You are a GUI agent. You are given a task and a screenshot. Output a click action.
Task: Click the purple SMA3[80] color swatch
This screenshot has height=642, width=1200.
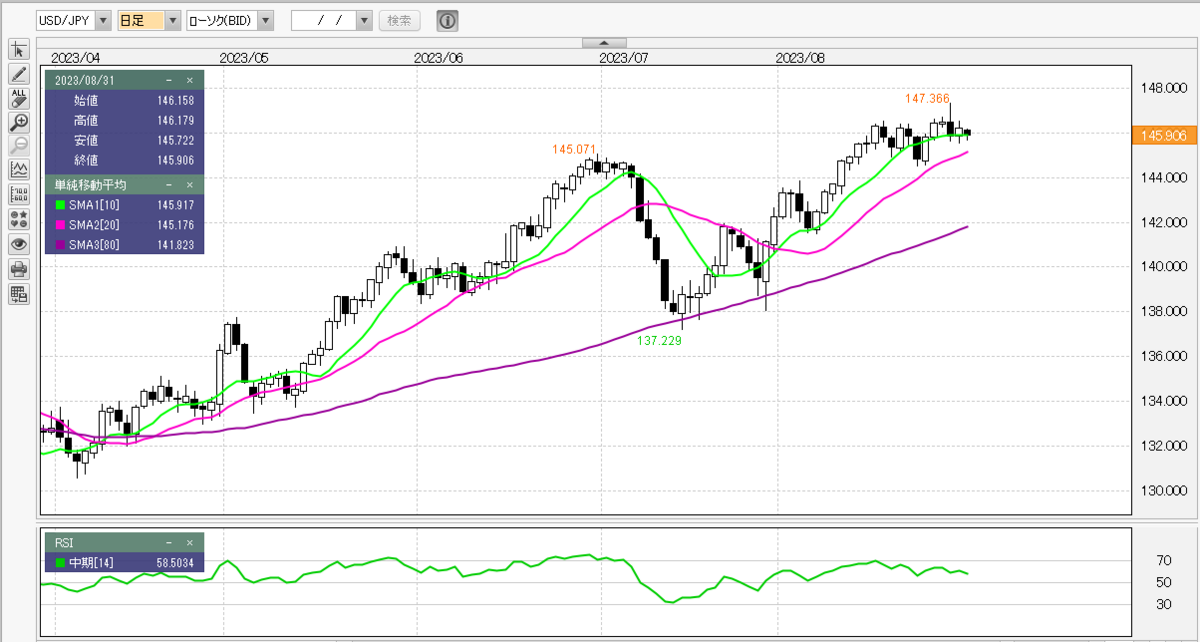[60, 244]
